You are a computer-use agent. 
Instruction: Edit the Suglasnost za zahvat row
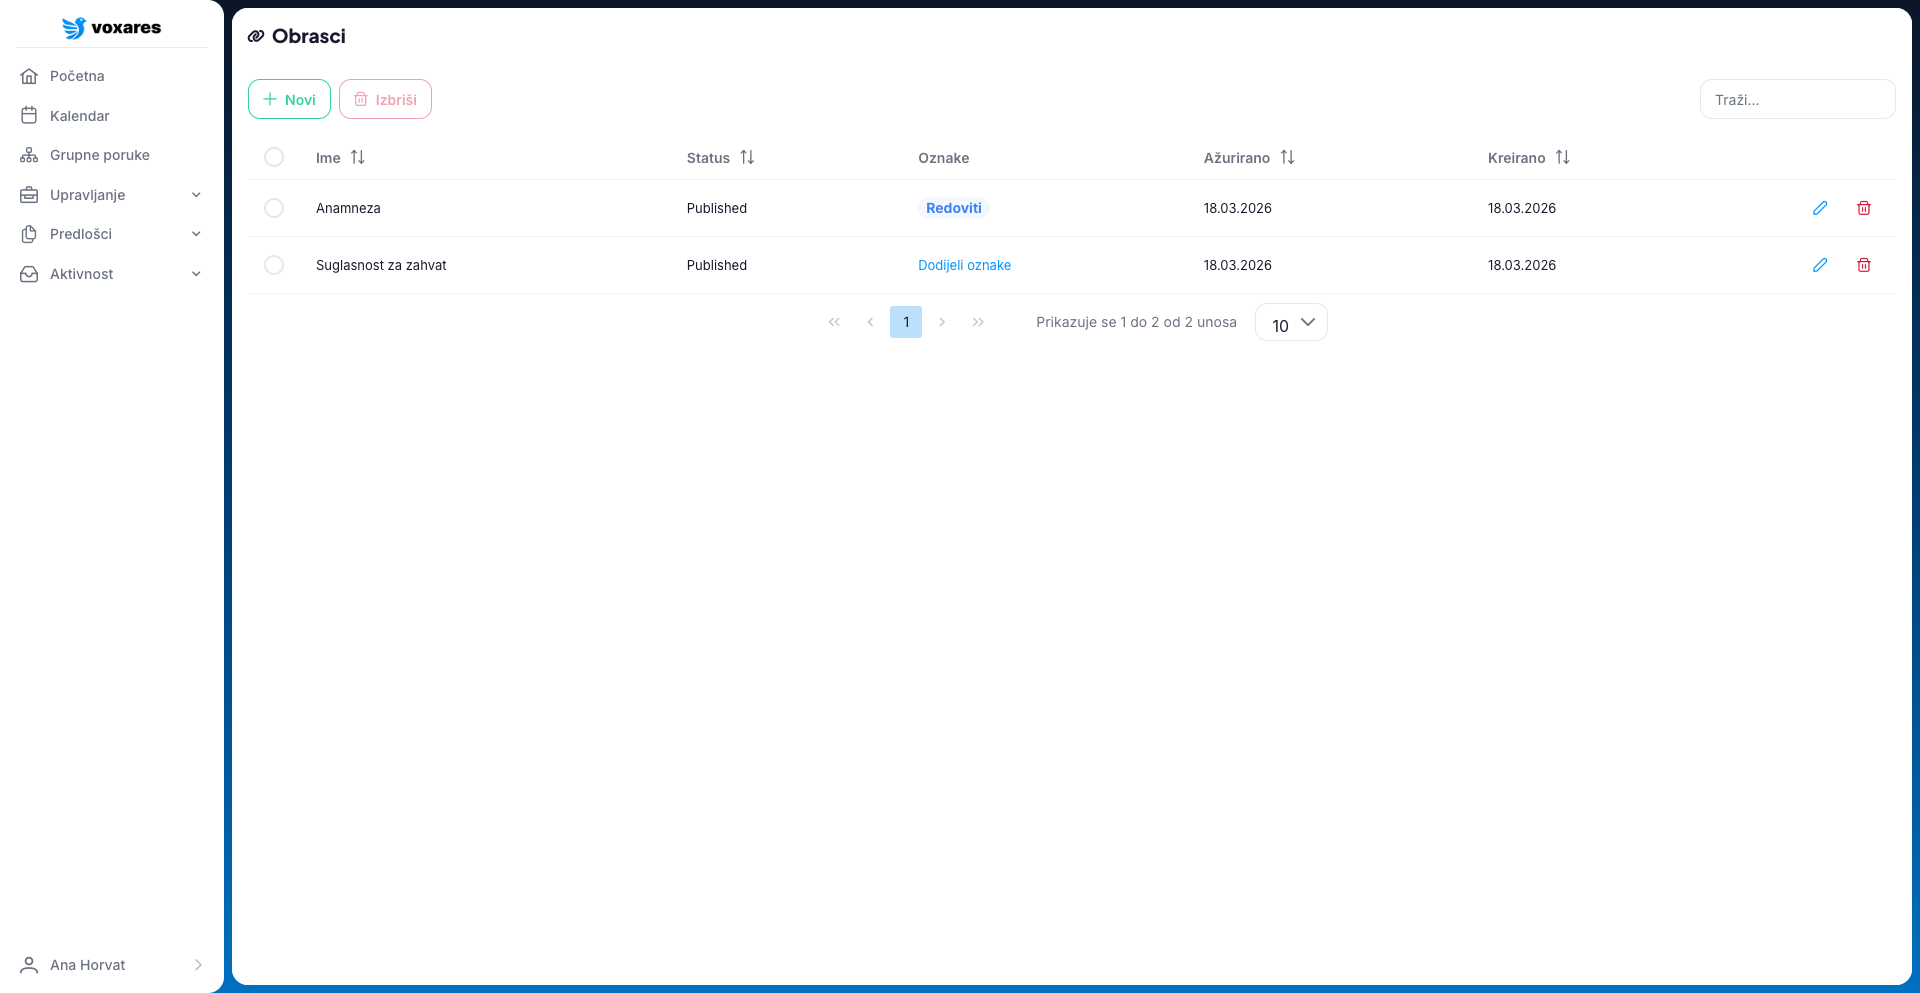pos(1820,265)
